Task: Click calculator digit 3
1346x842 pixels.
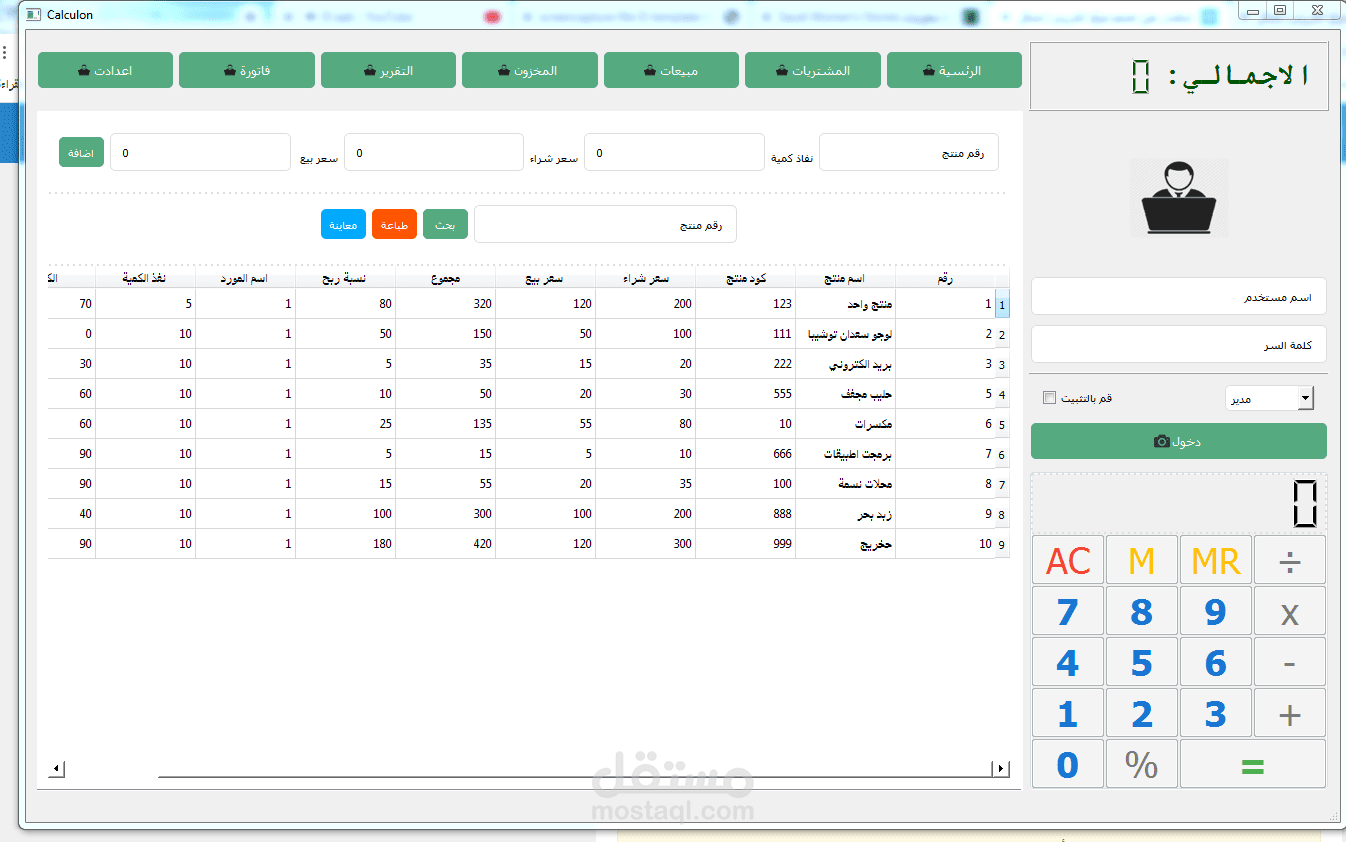Action: click(x=1216, y=713)
